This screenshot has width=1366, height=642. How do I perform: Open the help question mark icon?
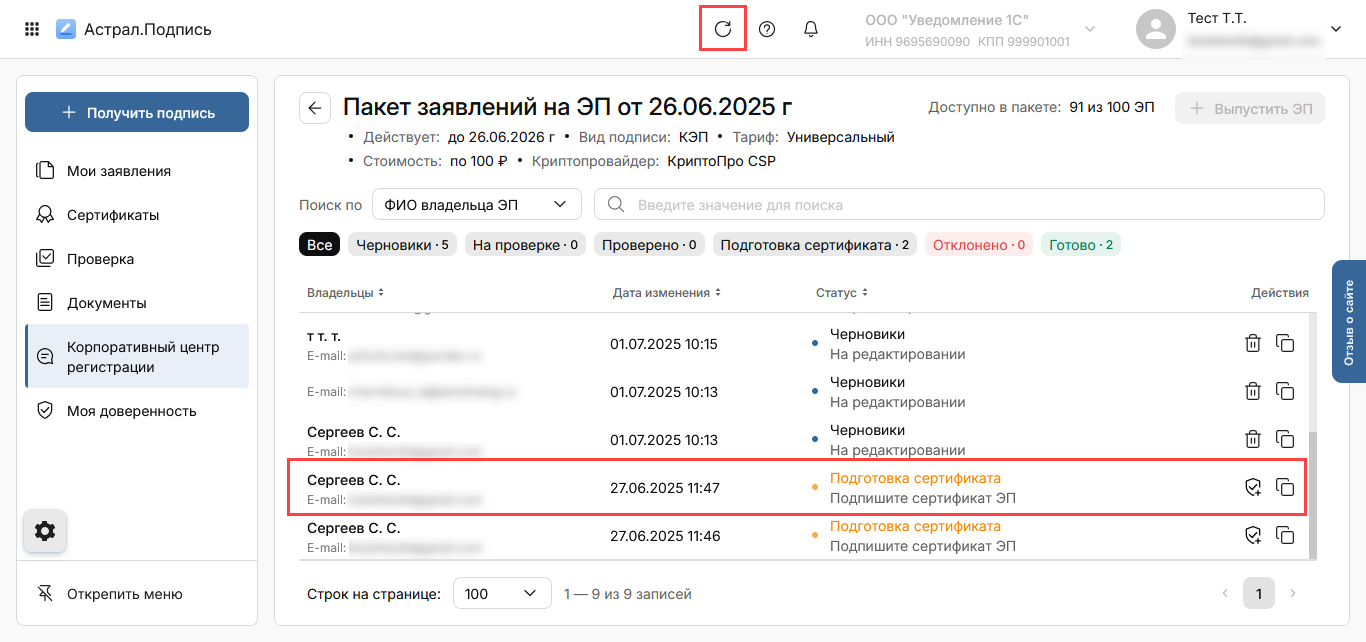point(767,29)
